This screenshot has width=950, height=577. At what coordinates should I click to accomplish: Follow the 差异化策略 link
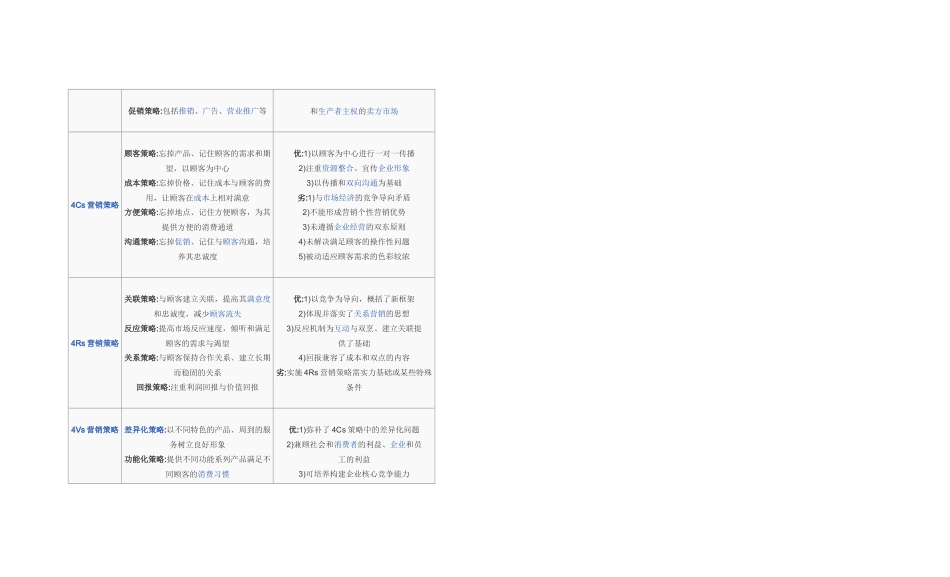point(143,430)
